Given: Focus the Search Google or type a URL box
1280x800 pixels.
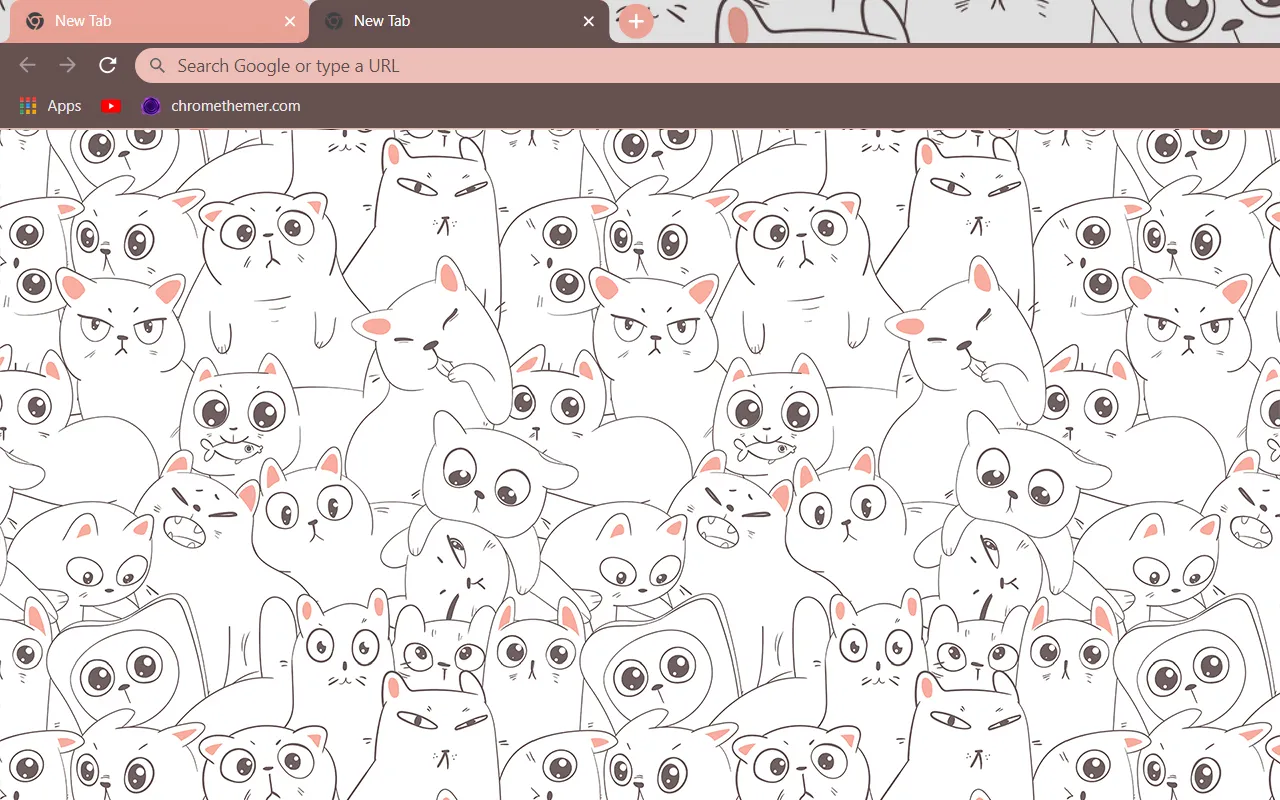Looking at the screenshot, I should coord(707,66).
